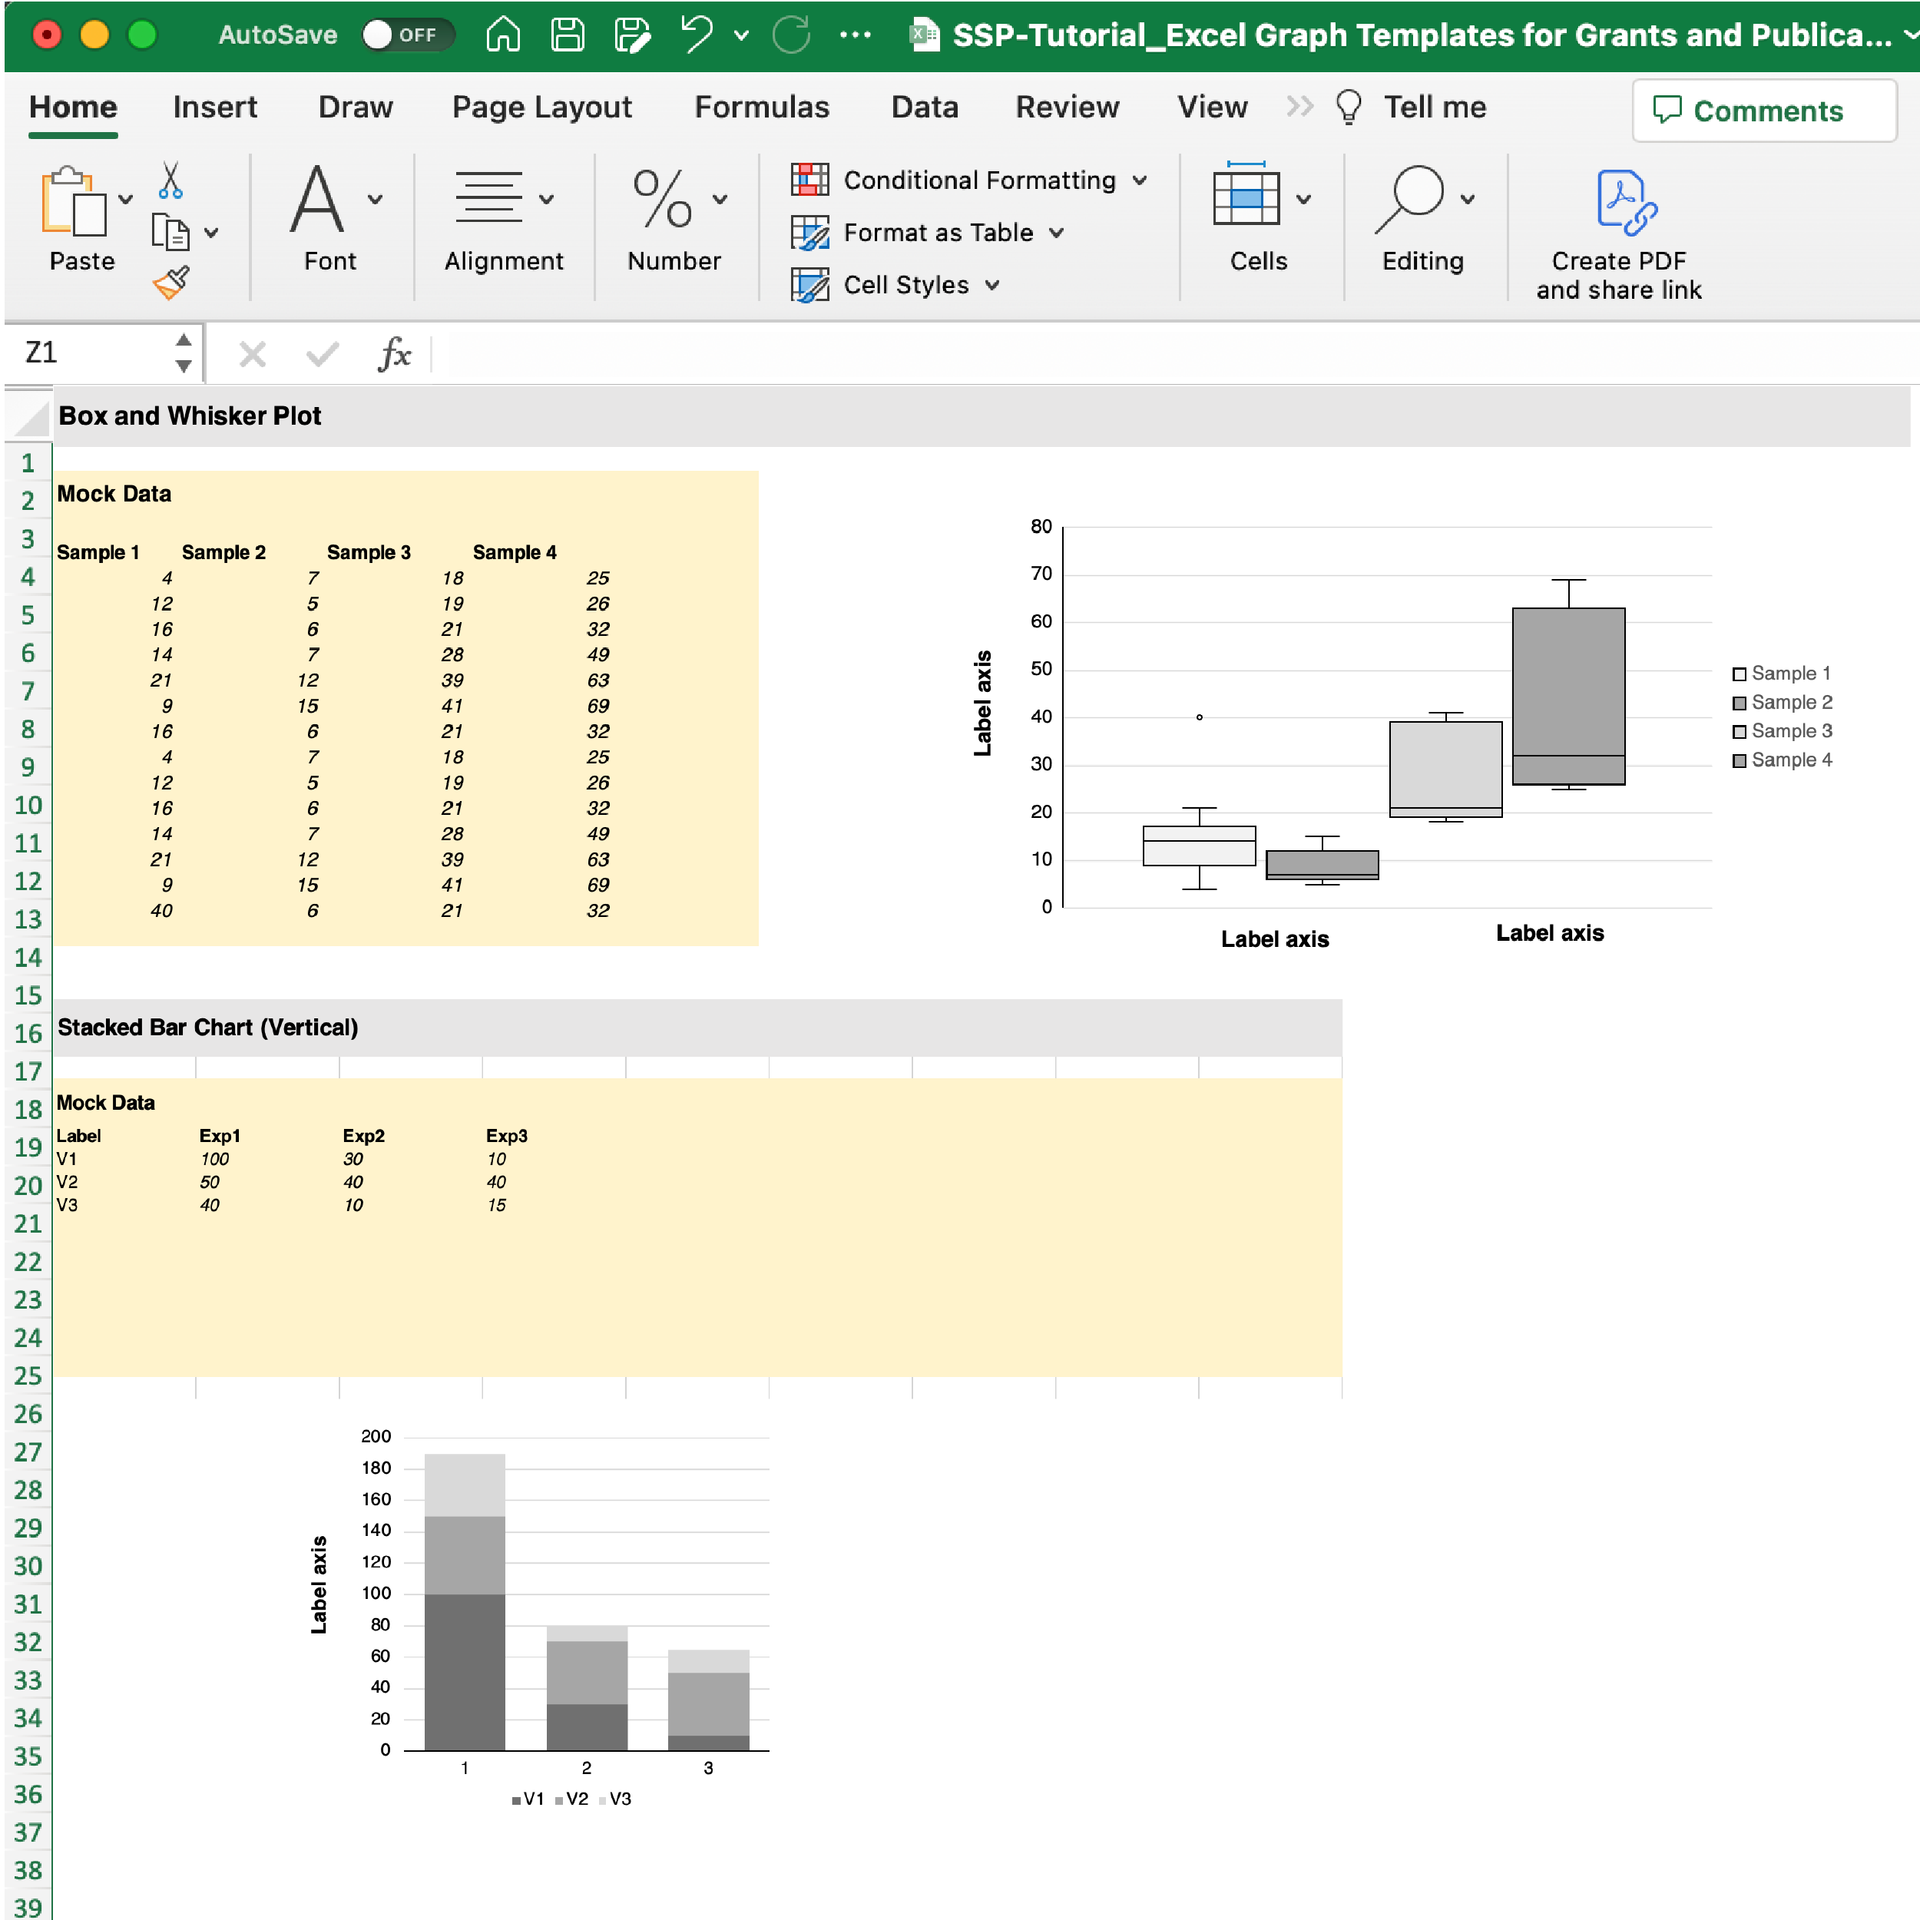Click the Save floppy disk icon
Image resolution: width=1920 pixels, height=1920 pixels.
point(567,35)
